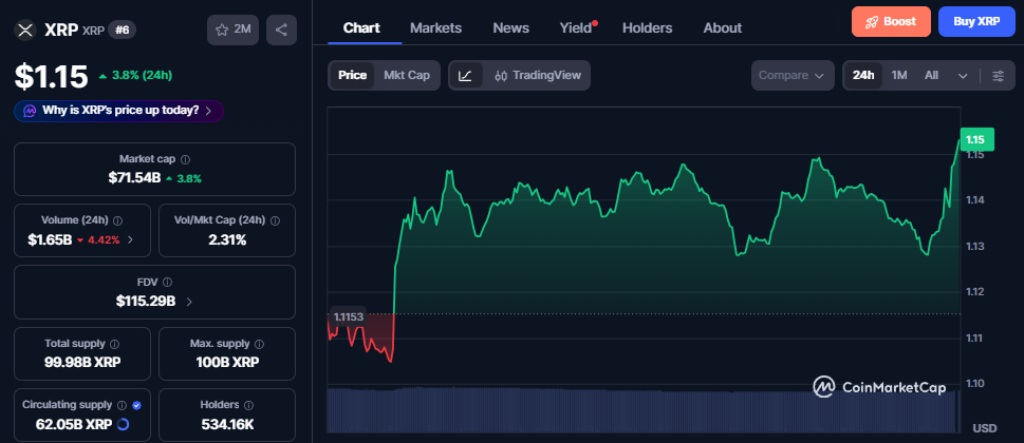This screenshot has height=443, width=1024.
Task: Click the 1.15 current price chart label
Action: 977,140
